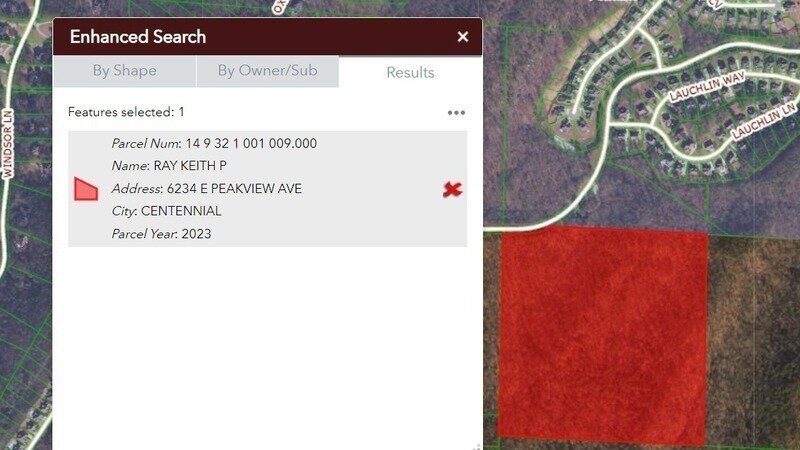Click the Features selected: 1 text

(x=126, y=112)
